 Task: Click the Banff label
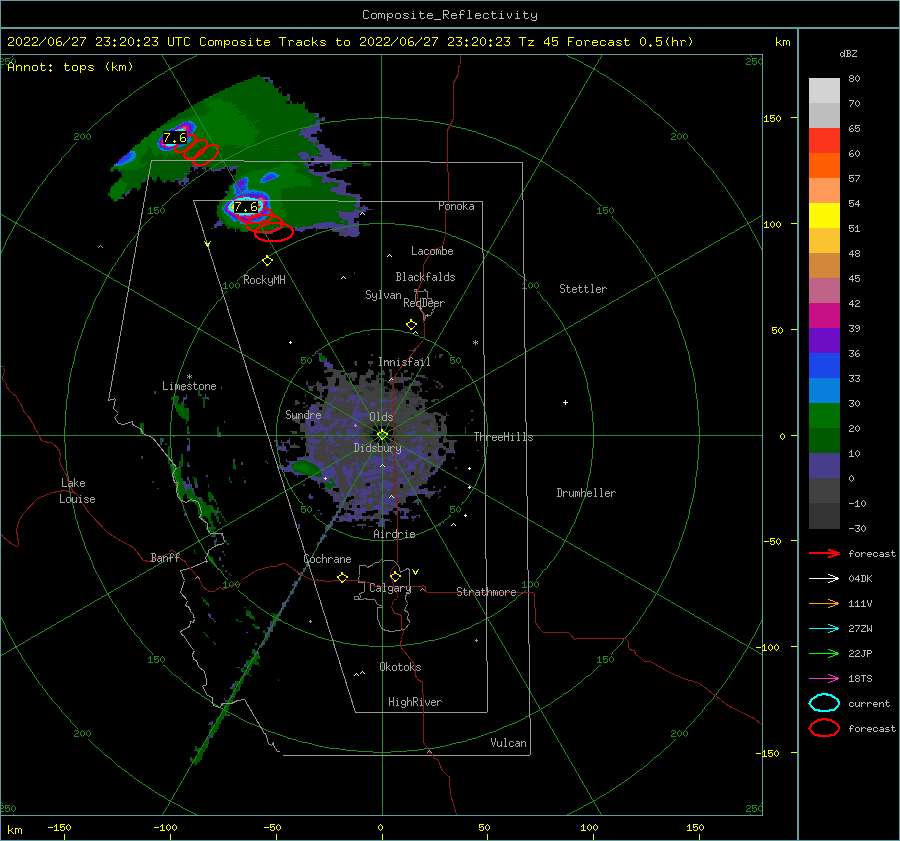point(165,557)
